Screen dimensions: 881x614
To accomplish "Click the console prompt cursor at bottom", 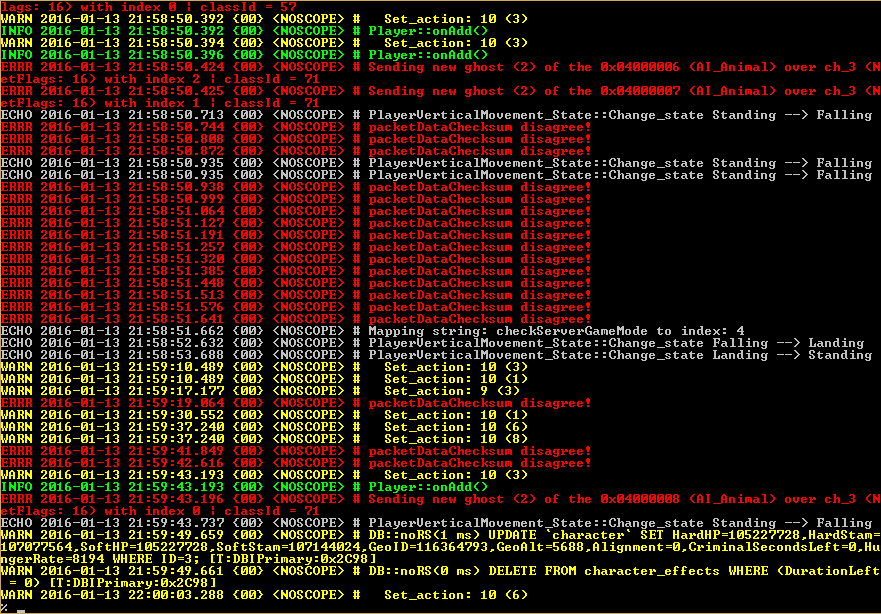I will 21,611.
